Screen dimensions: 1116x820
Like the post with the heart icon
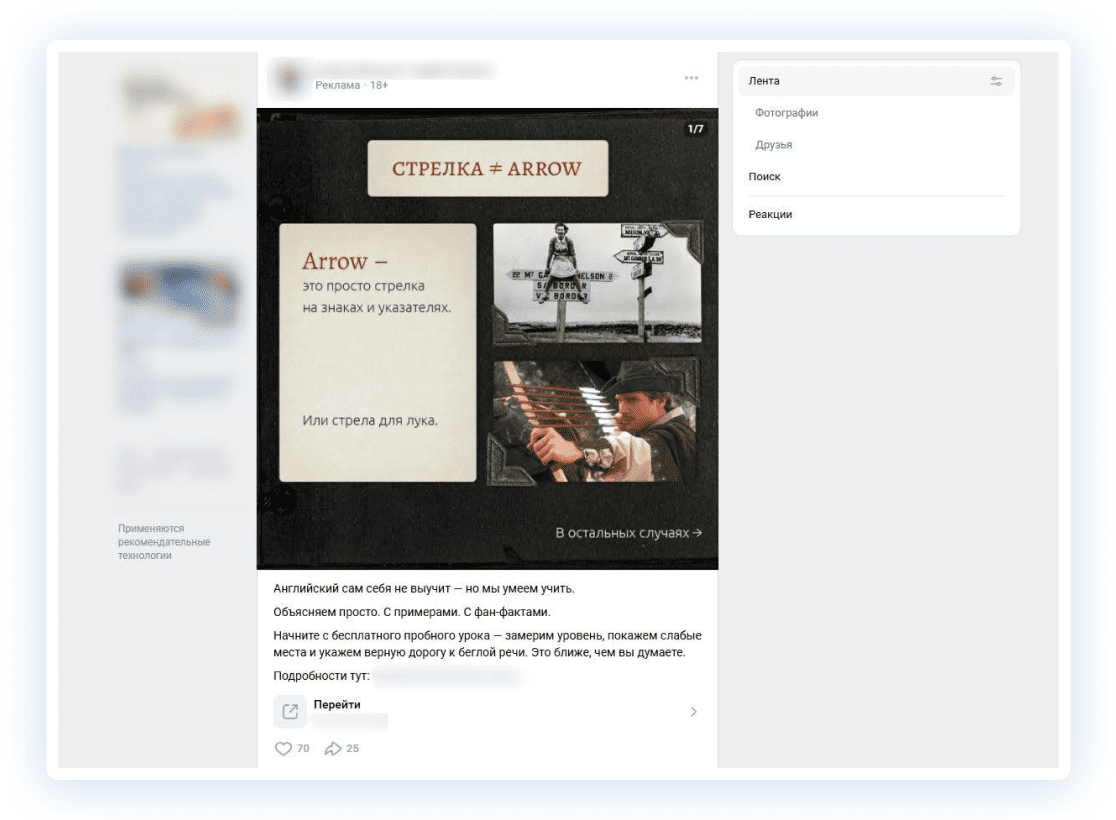tap(283, 748)
